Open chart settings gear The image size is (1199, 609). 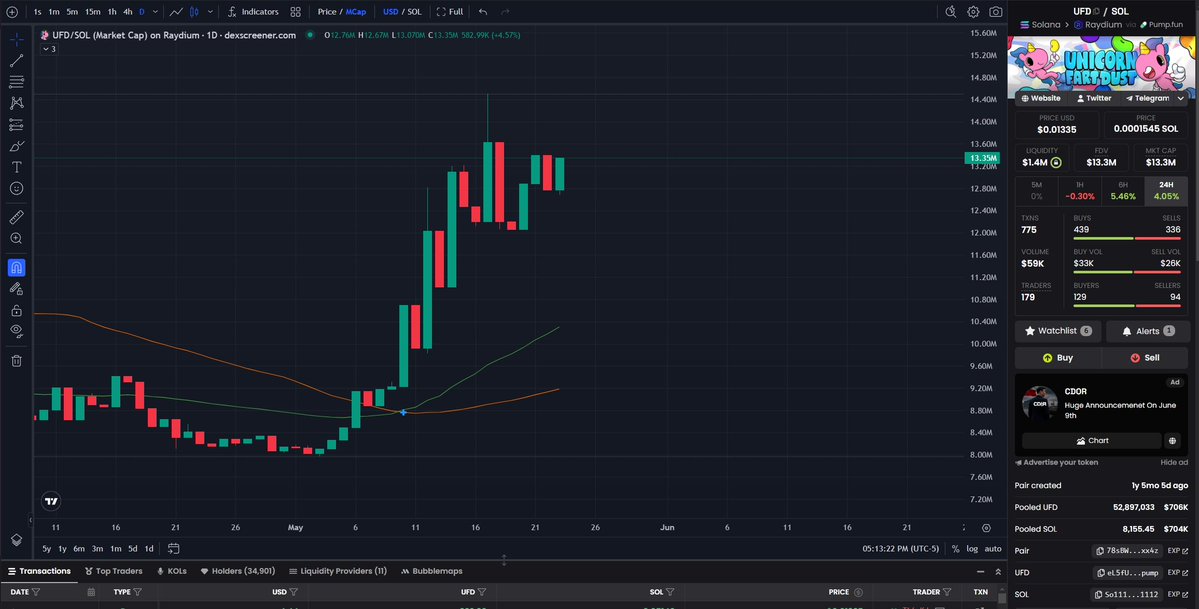tap(973, 11)
